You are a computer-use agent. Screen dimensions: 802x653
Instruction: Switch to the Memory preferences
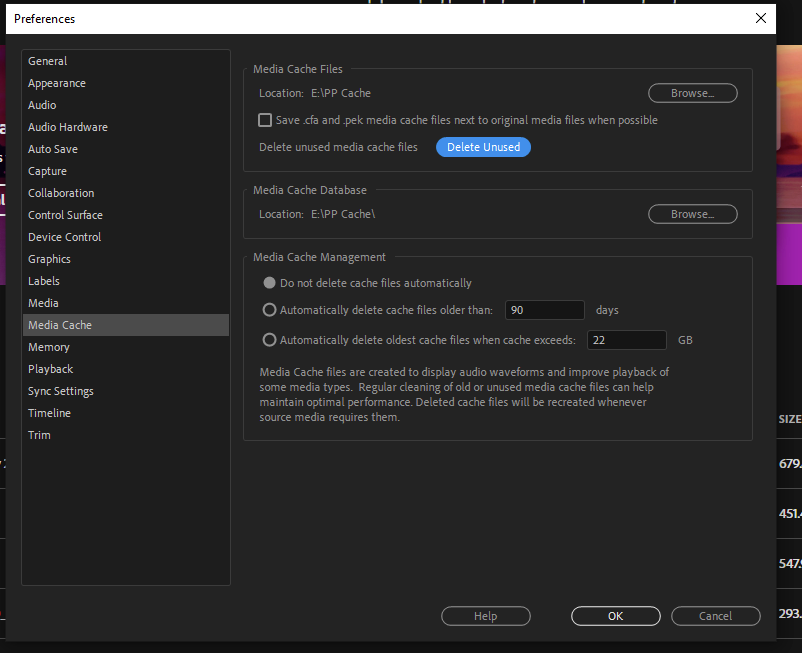48,347
